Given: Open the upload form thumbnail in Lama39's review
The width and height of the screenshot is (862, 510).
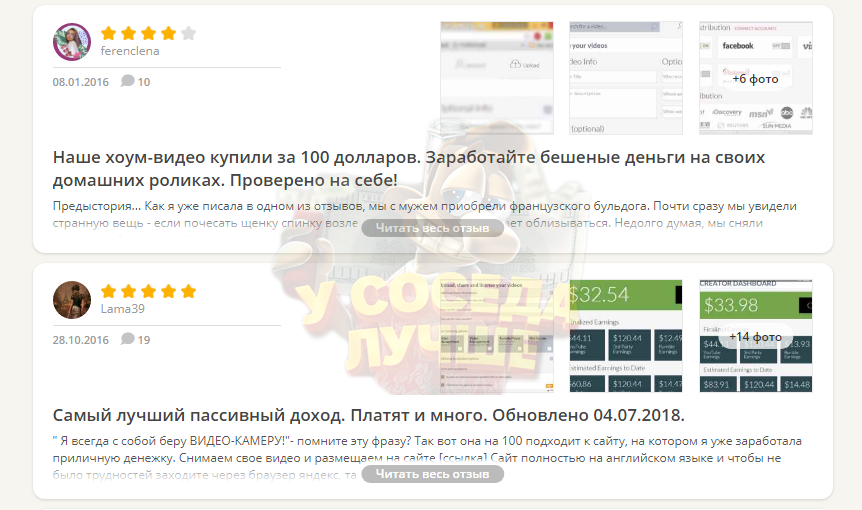Looking at the screenshot, I should 496,336.
